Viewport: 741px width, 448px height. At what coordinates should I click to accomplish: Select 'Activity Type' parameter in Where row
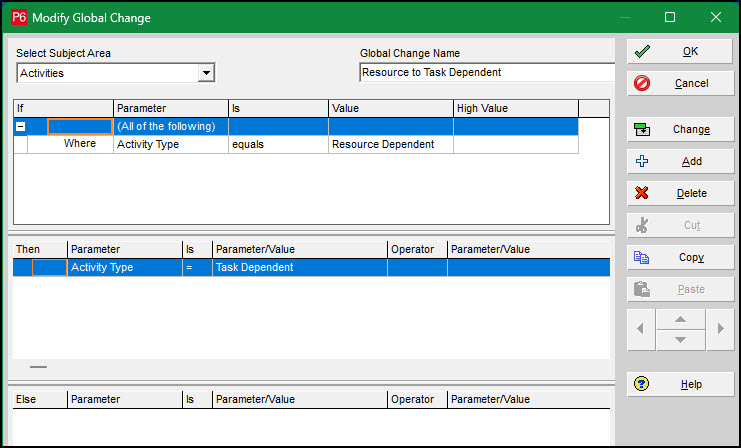(171, 144)
